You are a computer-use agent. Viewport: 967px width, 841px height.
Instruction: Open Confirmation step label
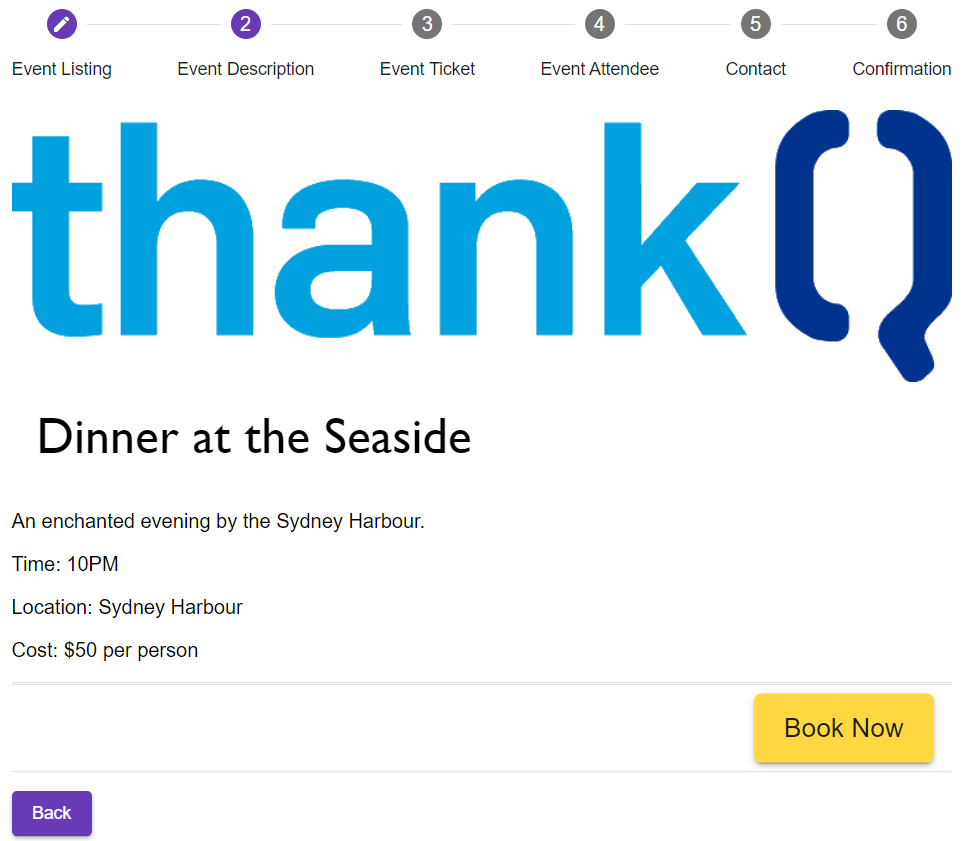(x=902, y=69)
